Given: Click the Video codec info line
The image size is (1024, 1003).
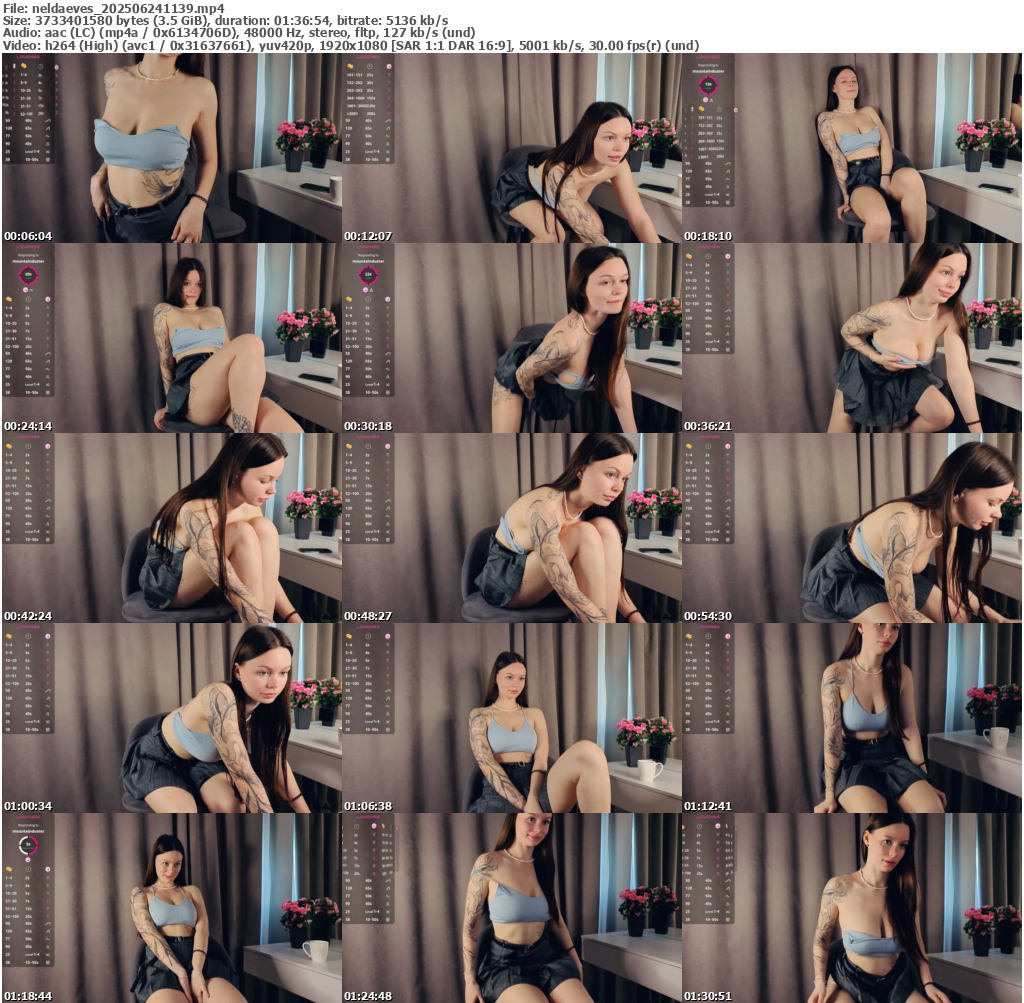Looking at the screenshot, I should pyautogui.click(x=350, y=45).
